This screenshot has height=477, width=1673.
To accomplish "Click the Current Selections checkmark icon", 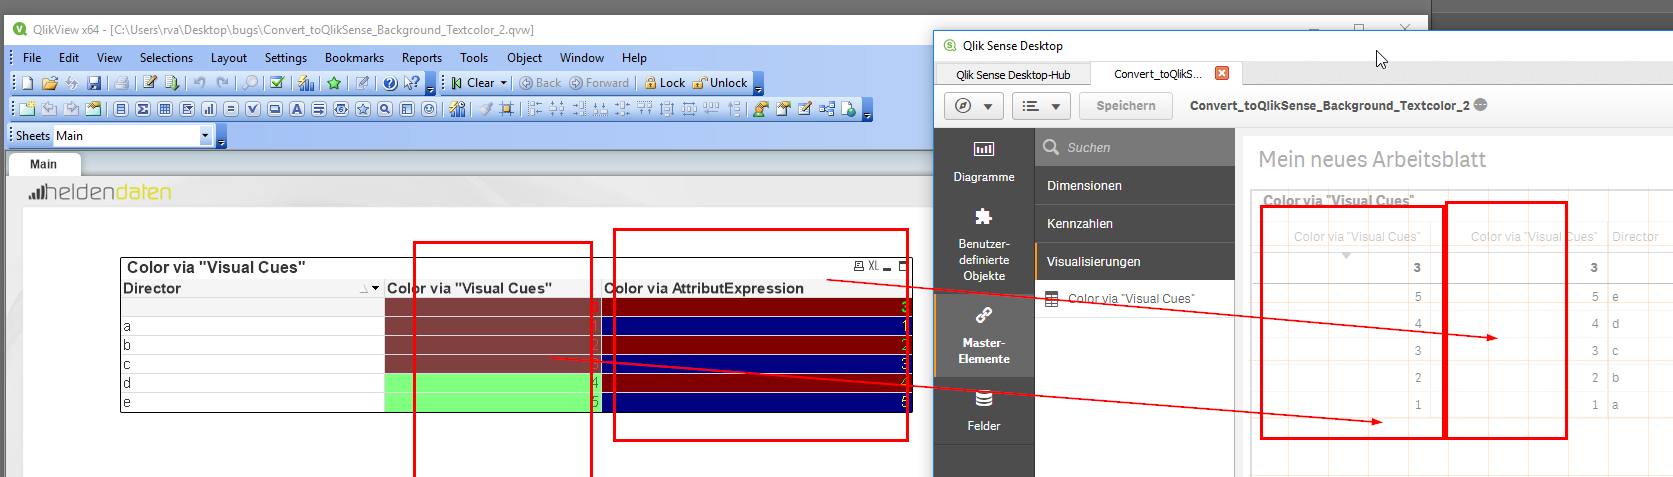I will pos(277,83).
